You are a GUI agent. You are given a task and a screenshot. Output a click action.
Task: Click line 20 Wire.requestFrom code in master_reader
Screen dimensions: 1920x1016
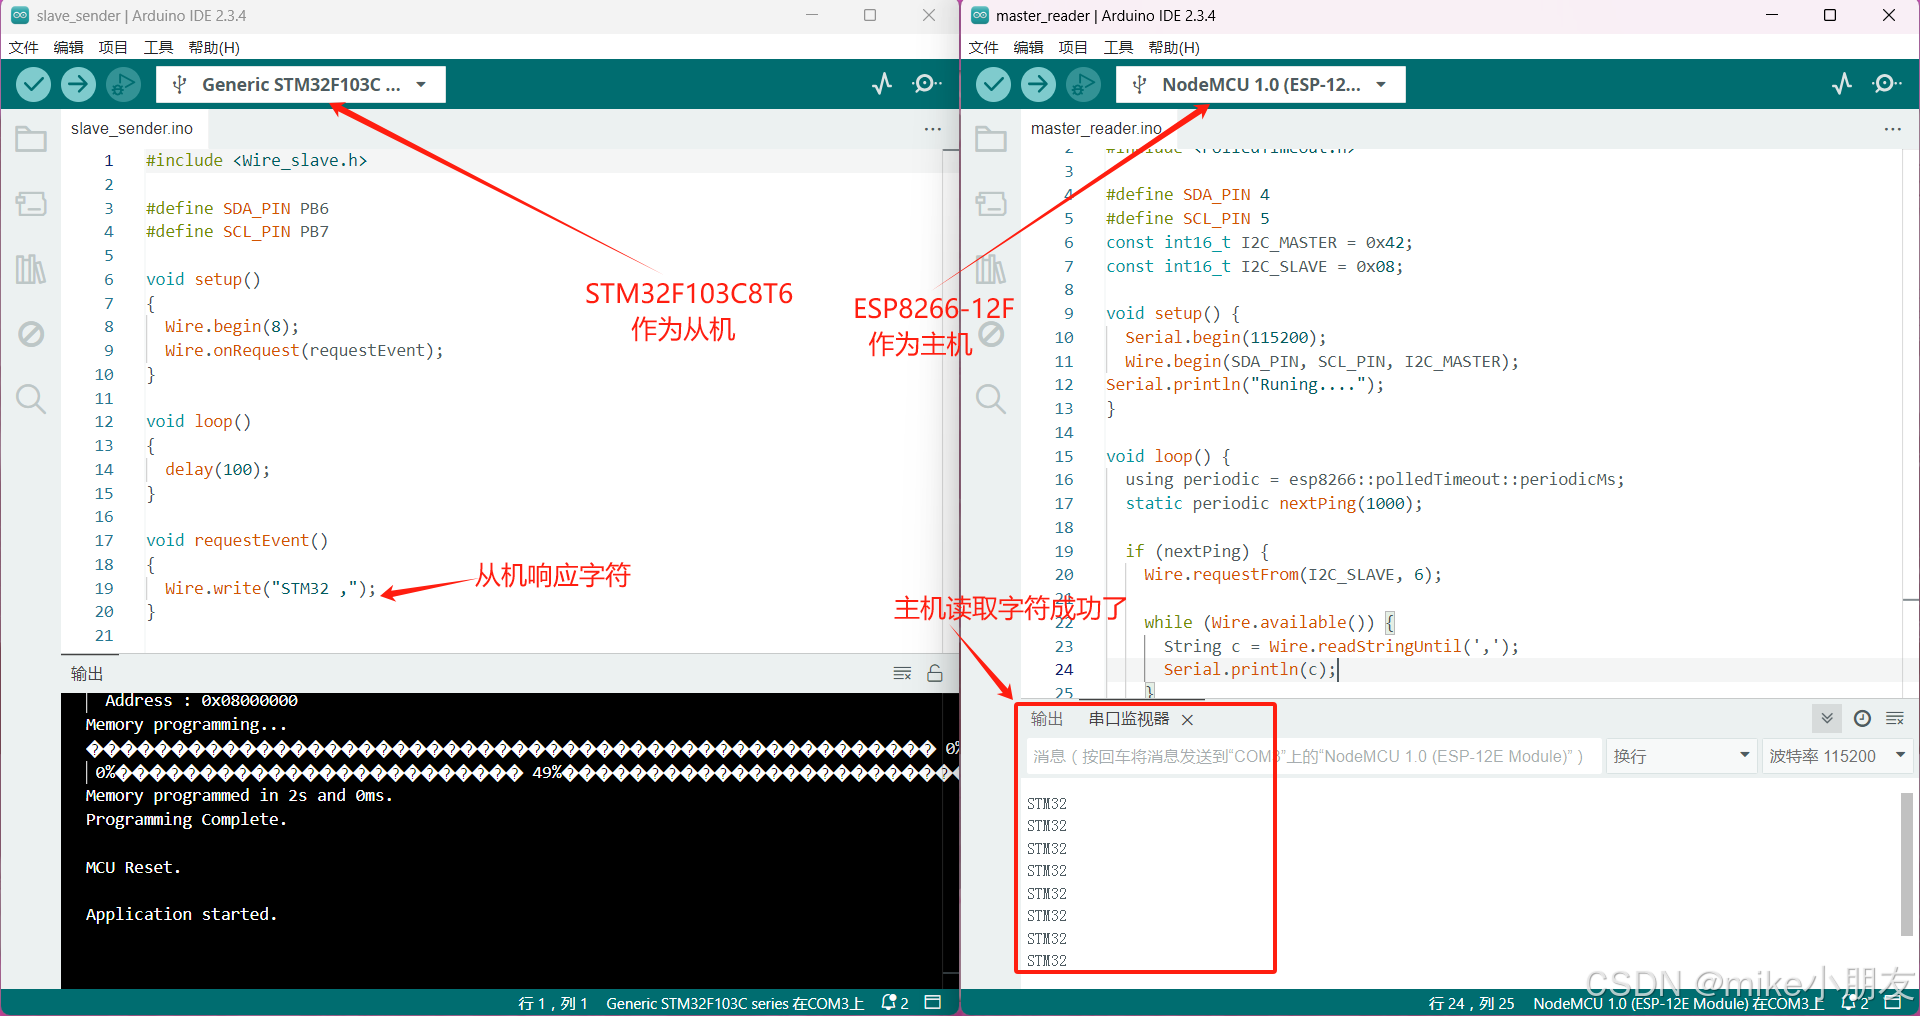(x=1293, y=574)
